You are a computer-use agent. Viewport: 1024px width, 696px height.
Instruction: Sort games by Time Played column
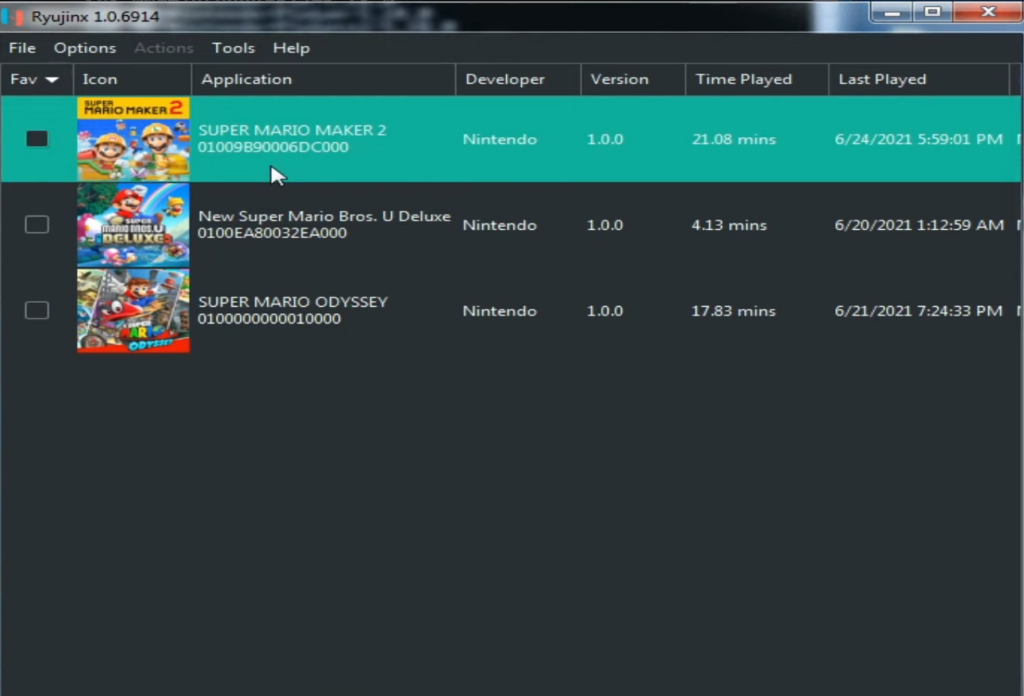tap(757, 79)
